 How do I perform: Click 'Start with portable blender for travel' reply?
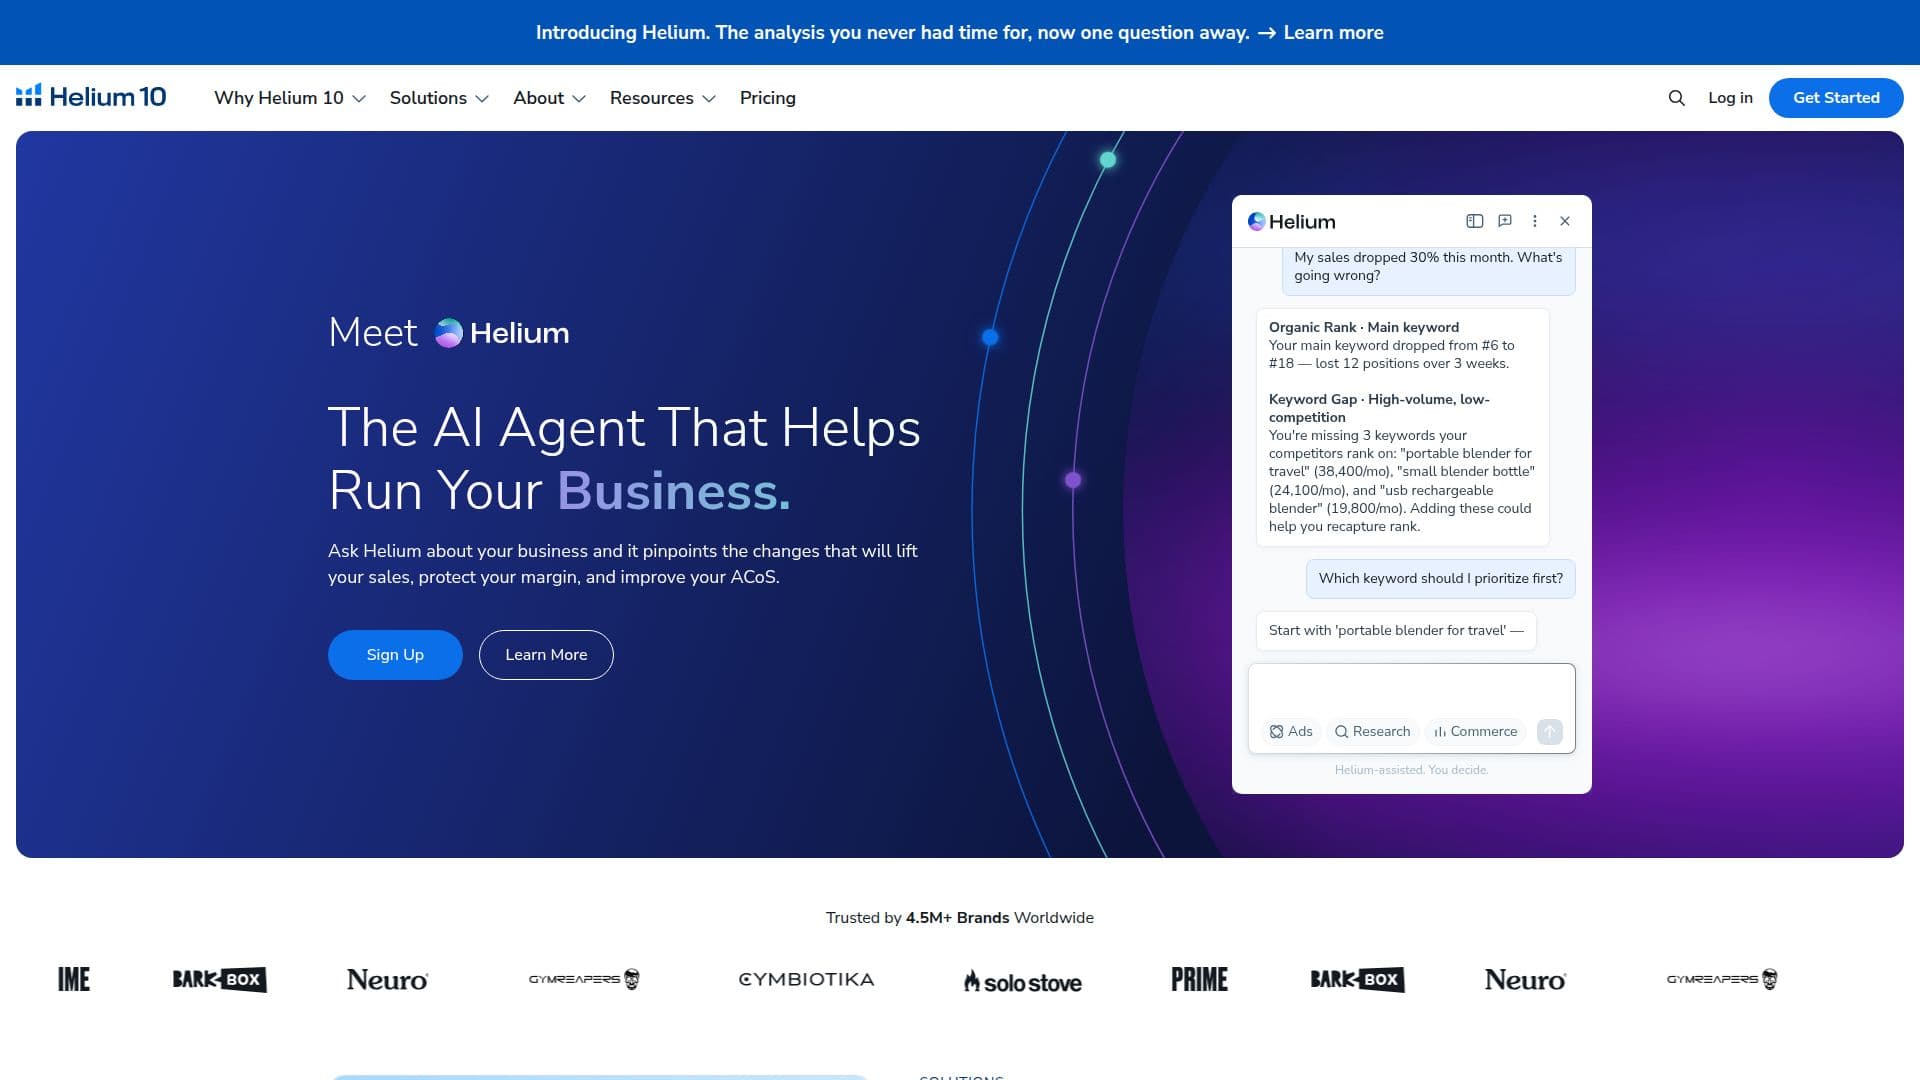tap(1396, 631)
